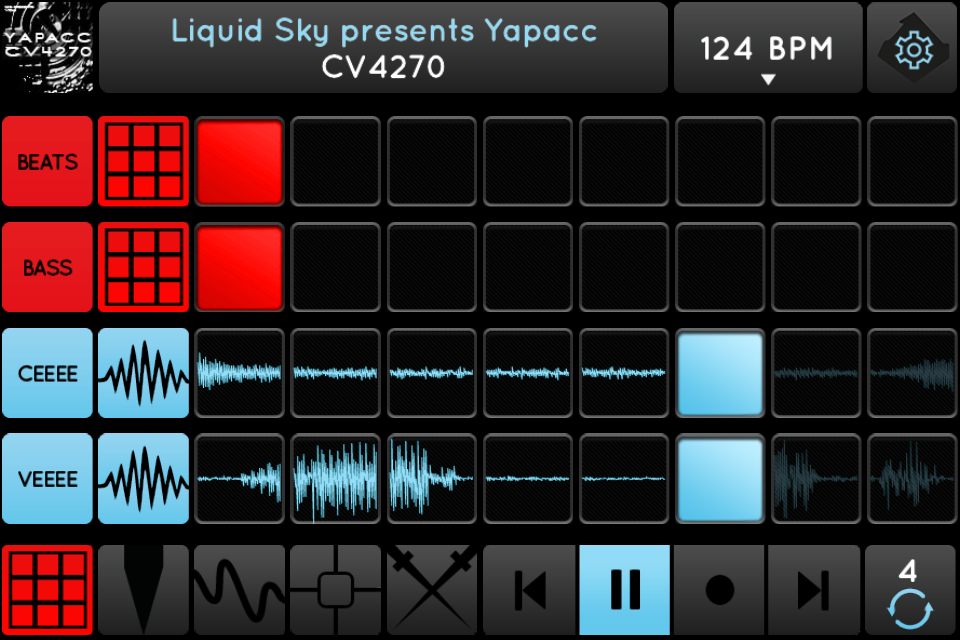This screenshot has height=640, width=960.
Task: Activate the last empty slot in BEATS row
Action: (912, 162)
